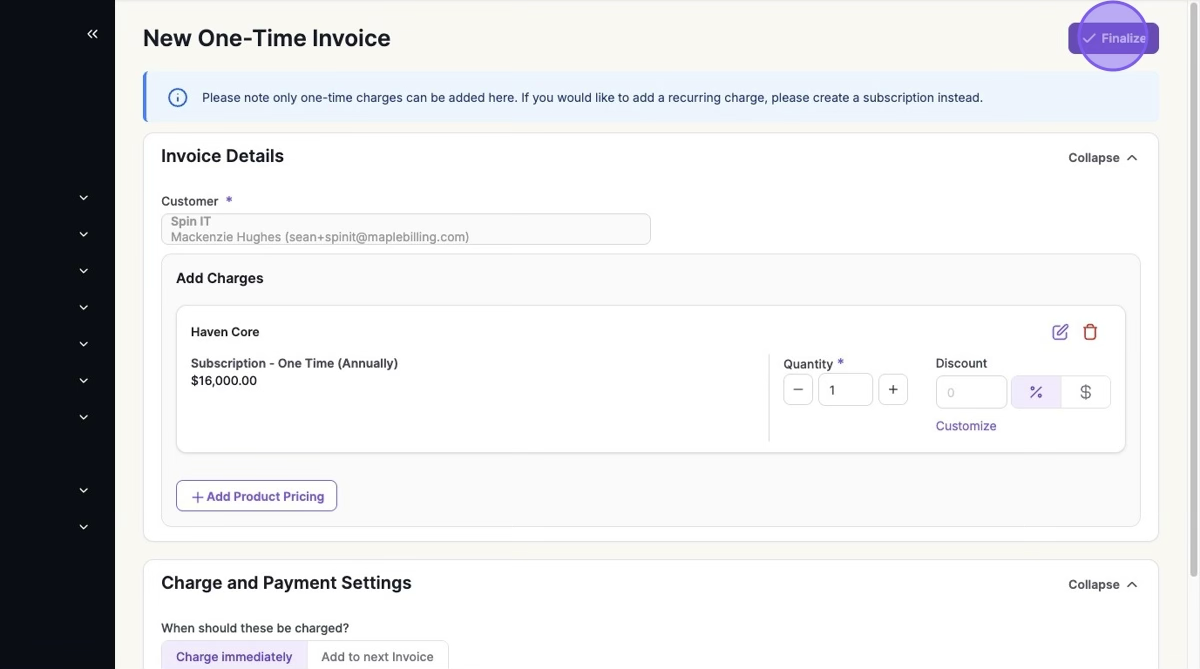Collapse the Invoice Details section
This screenshot has width=1200, height=669.
click(x=1103, y=158)
